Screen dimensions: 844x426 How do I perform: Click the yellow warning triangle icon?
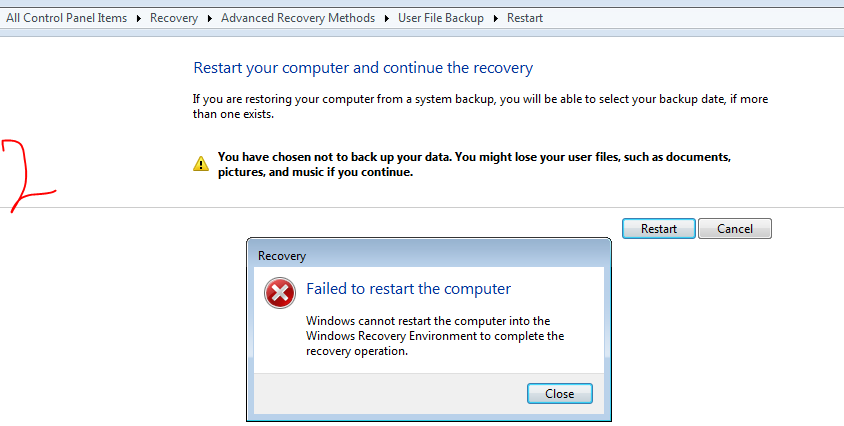[x=201, y=163]
